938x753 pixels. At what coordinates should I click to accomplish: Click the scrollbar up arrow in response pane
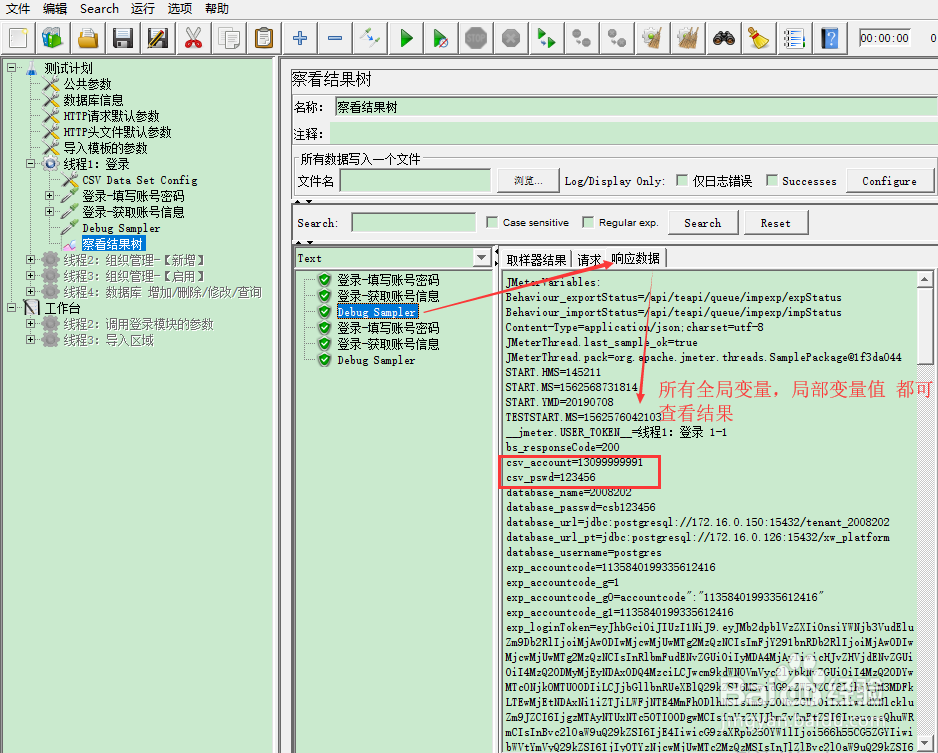(x=925, y=279)
